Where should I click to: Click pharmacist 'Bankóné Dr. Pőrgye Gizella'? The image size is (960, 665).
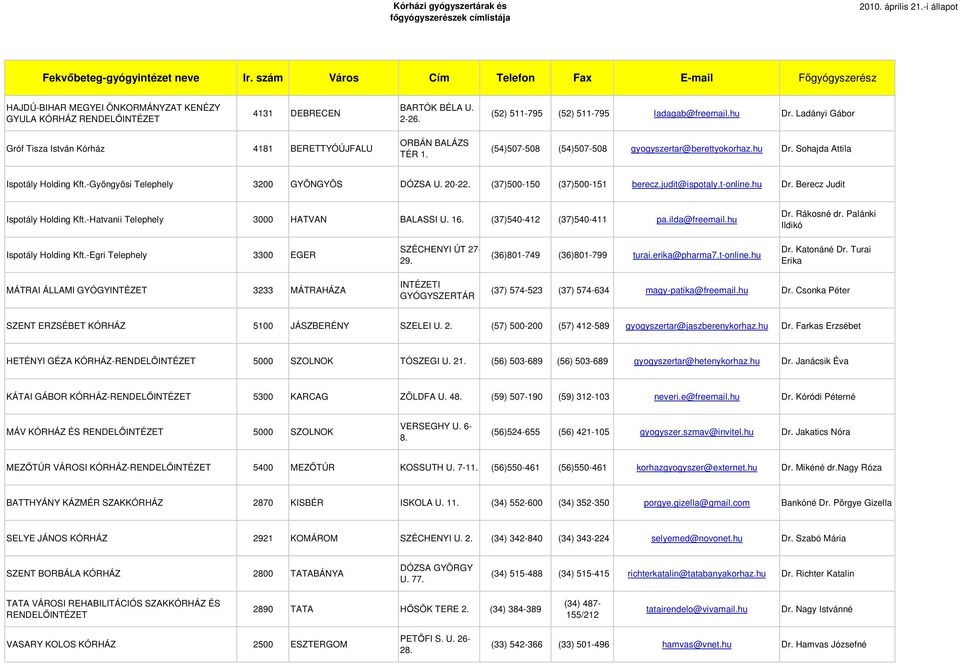pyautogui.click(x=836, y=503)
